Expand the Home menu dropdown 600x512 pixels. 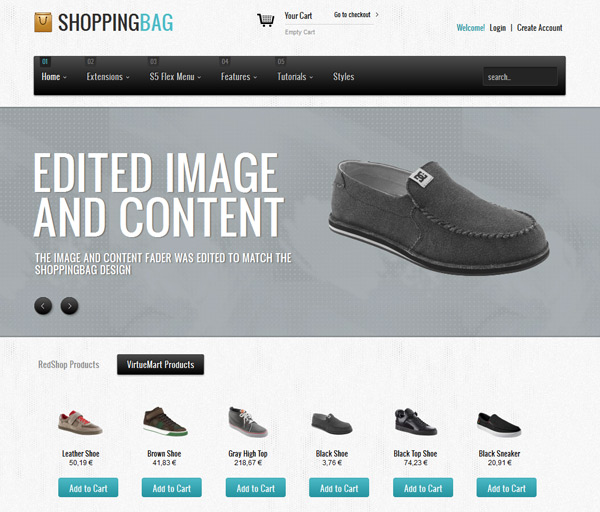click(54, 77)
